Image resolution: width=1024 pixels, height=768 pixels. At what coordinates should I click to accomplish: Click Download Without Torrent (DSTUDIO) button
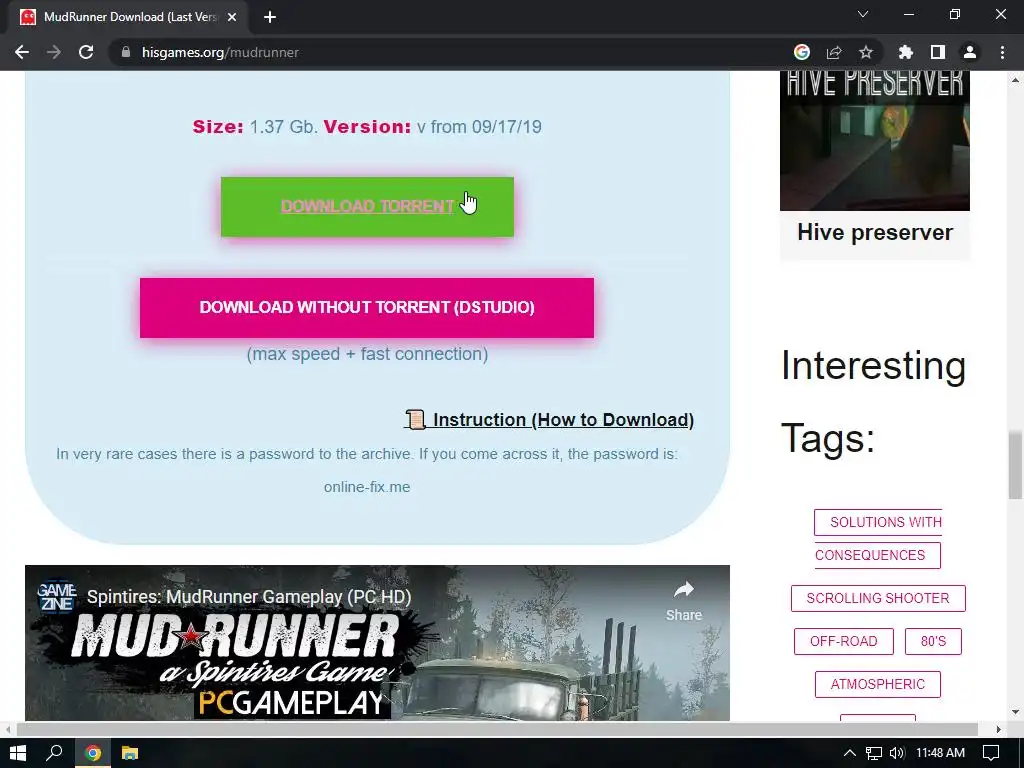coord(367,308)
